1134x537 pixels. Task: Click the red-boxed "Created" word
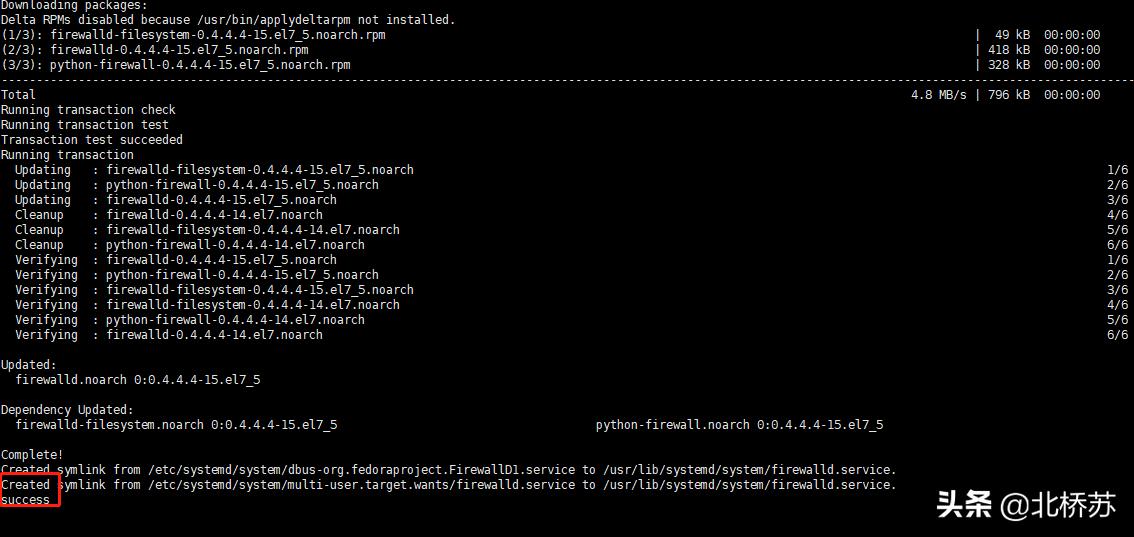[x=26, y=485]
